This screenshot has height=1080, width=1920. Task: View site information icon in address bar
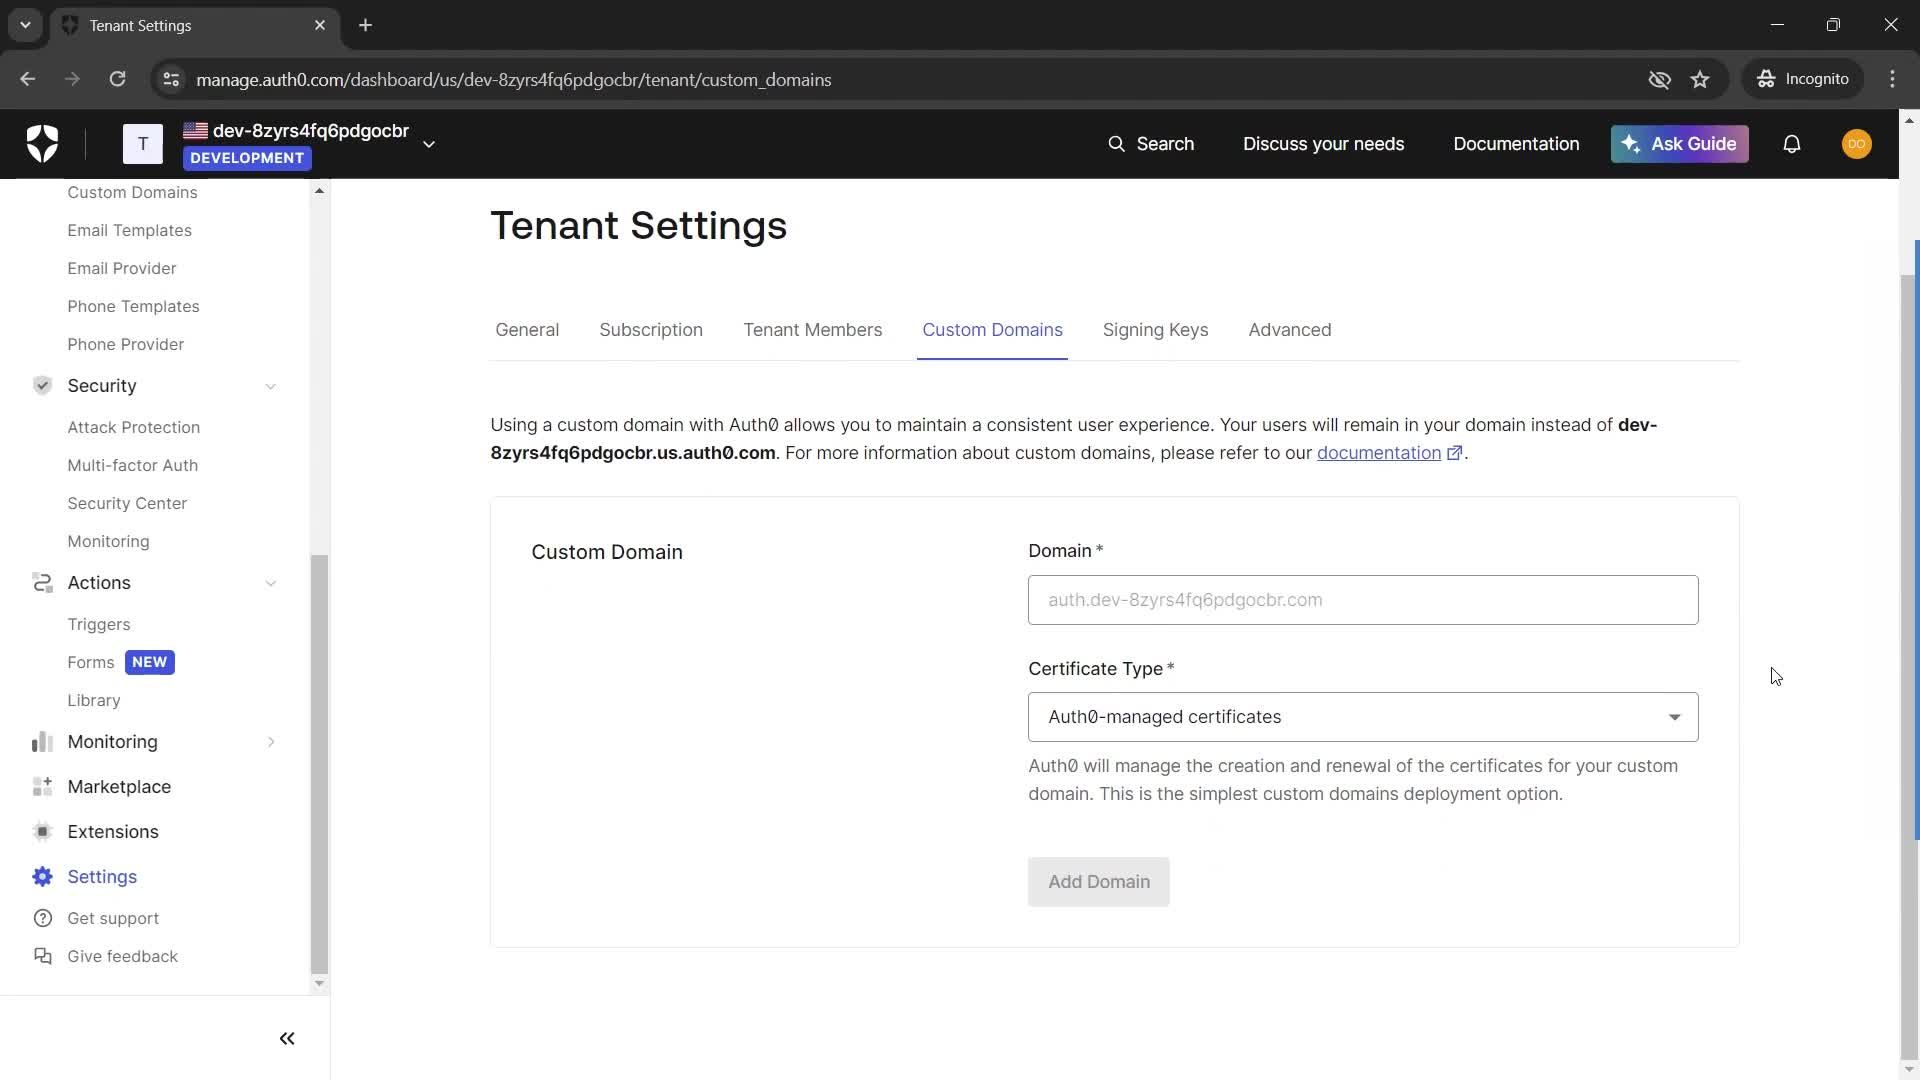171,79
